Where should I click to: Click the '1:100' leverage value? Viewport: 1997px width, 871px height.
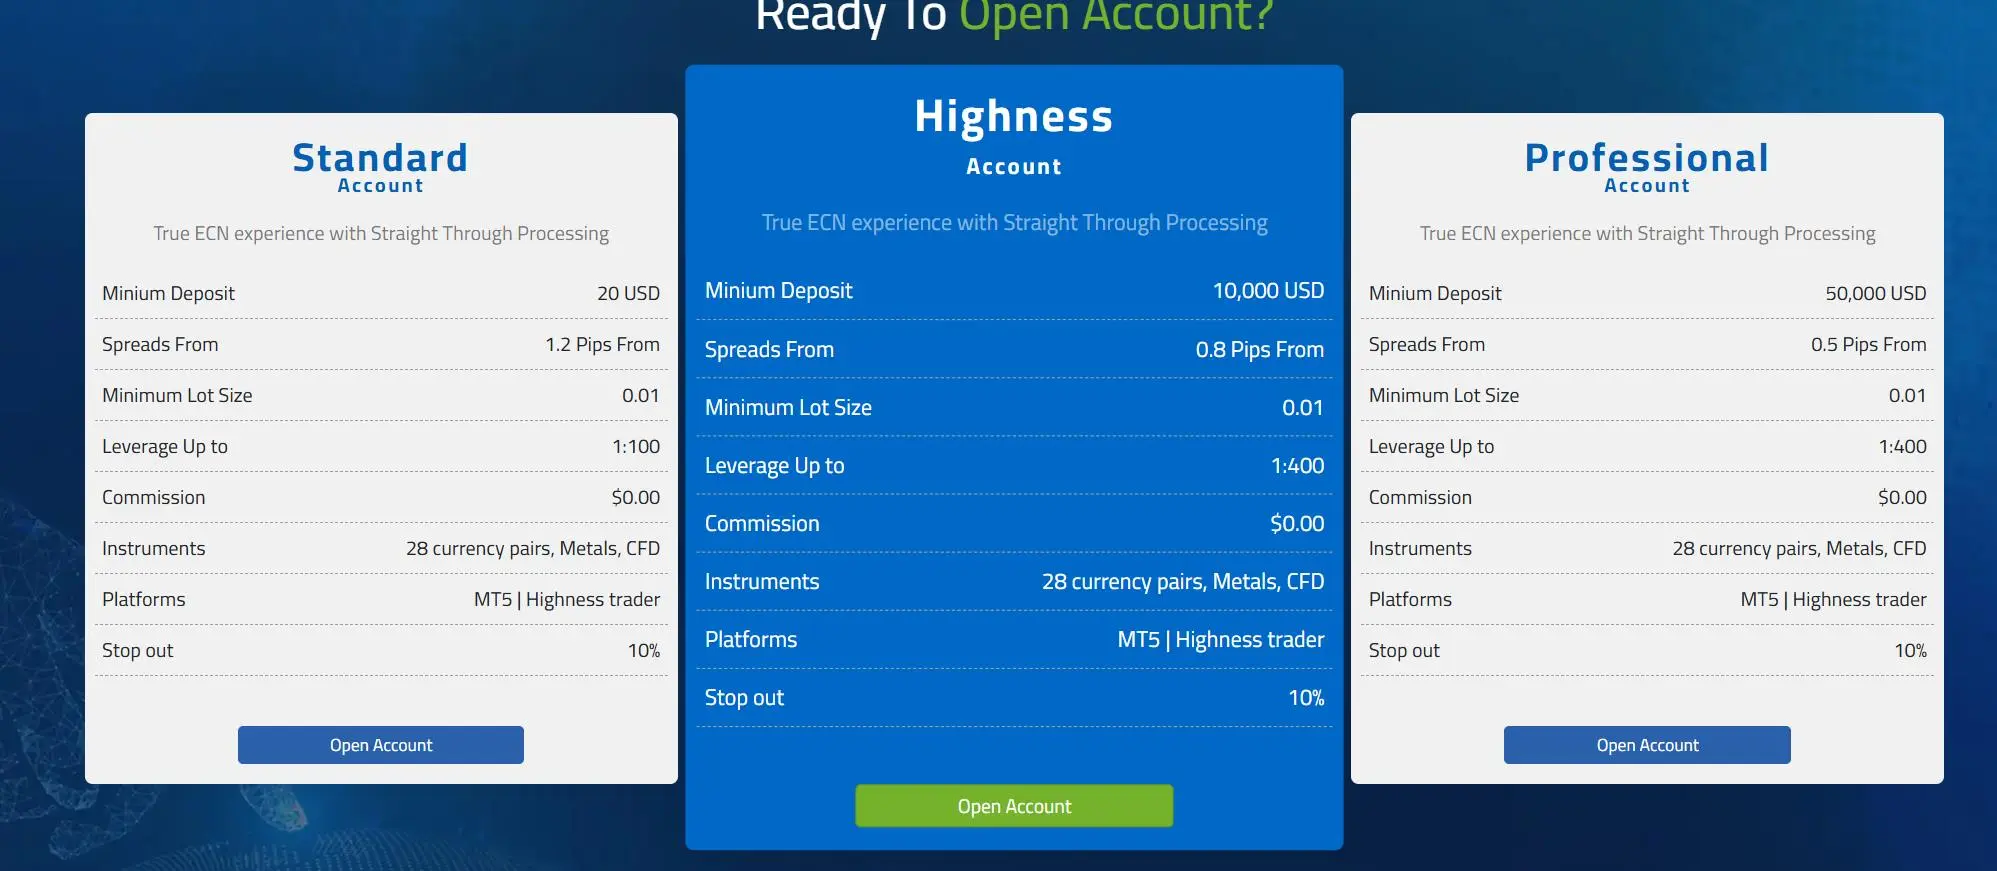[x=636, y=446]
